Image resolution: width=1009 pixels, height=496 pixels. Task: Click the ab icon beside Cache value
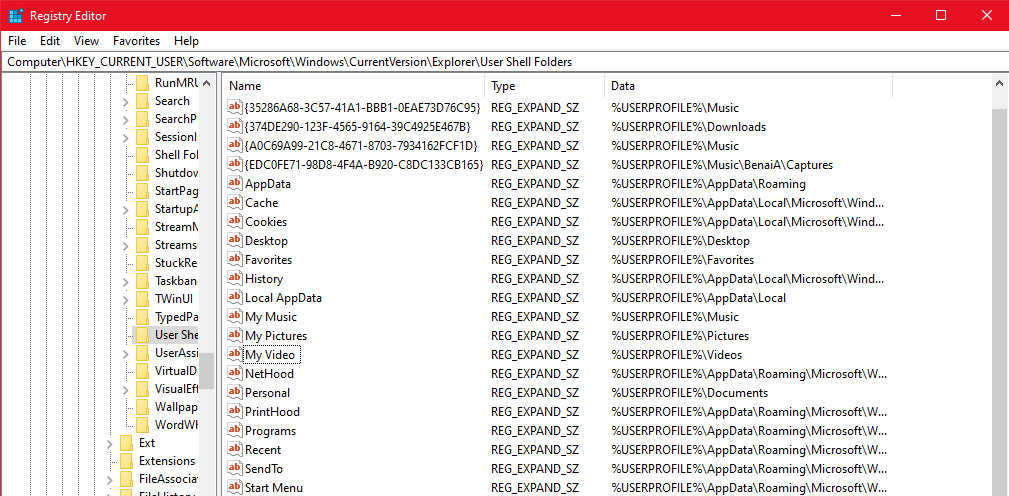pyautogui.click(x=235, y=202)
